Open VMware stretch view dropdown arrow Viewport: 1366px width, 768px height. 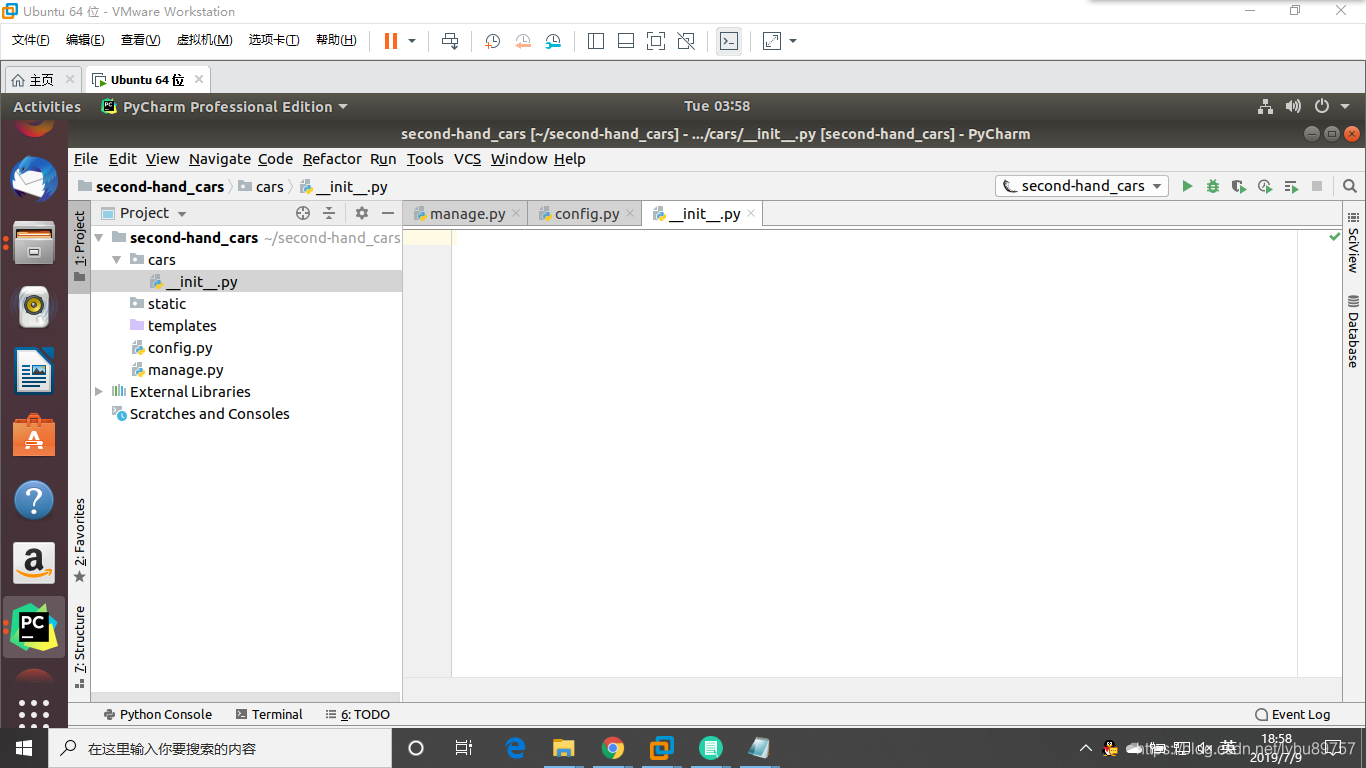tap(793, 41)
